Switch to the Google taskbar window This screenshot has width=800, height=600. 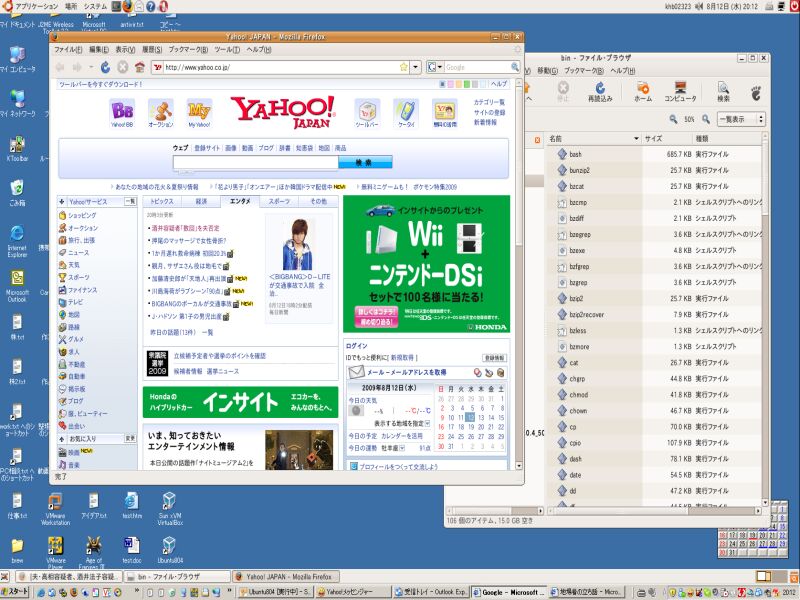coord(509,592)
